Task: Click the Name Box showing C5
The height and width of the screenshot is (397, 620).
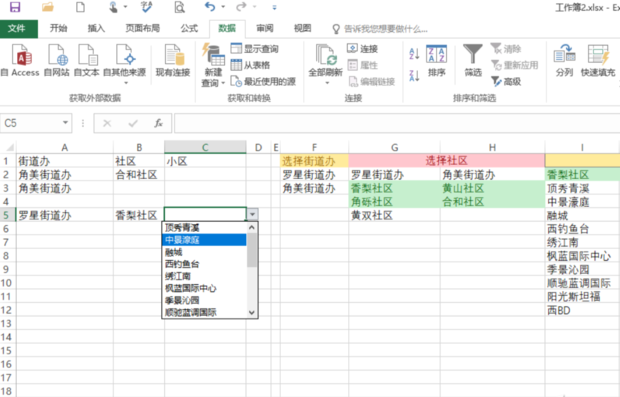Action: [x=32, y=123]
